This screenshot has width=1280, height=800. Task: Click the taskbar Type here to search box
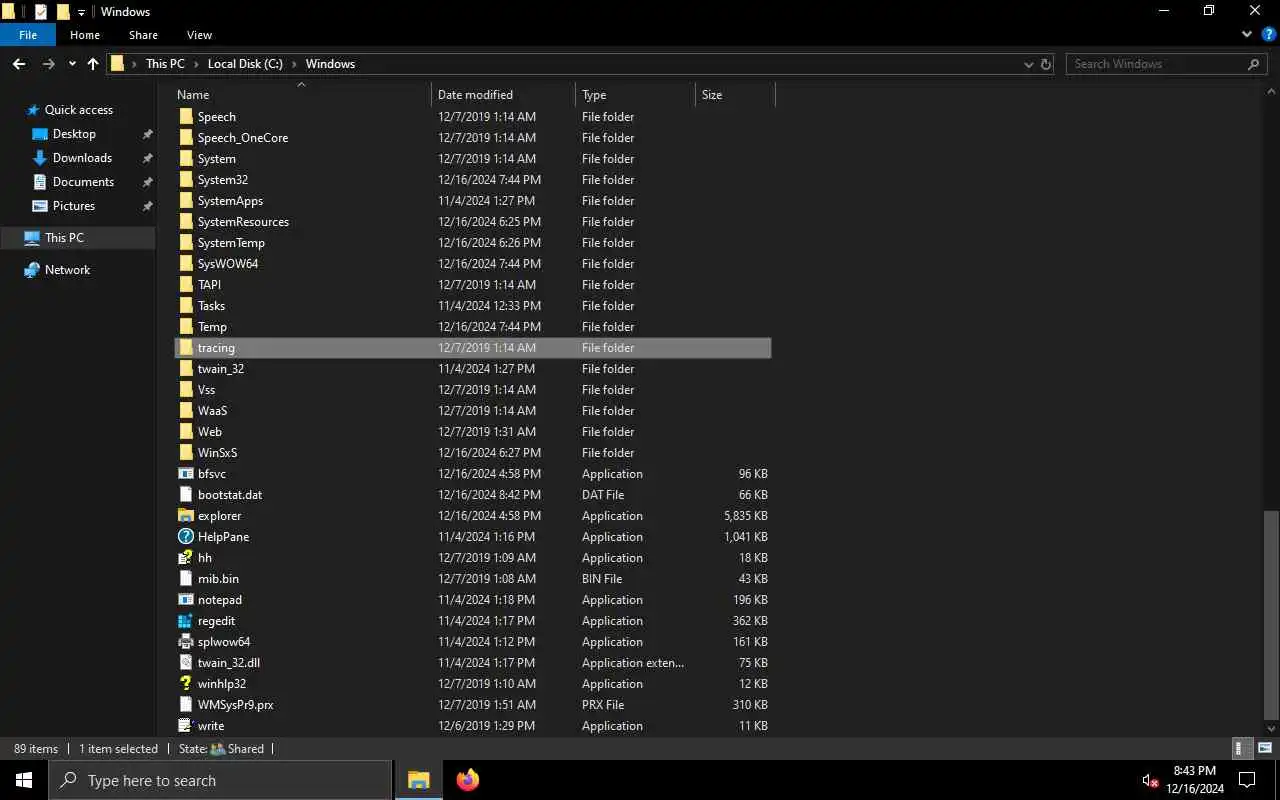(220, 780)
